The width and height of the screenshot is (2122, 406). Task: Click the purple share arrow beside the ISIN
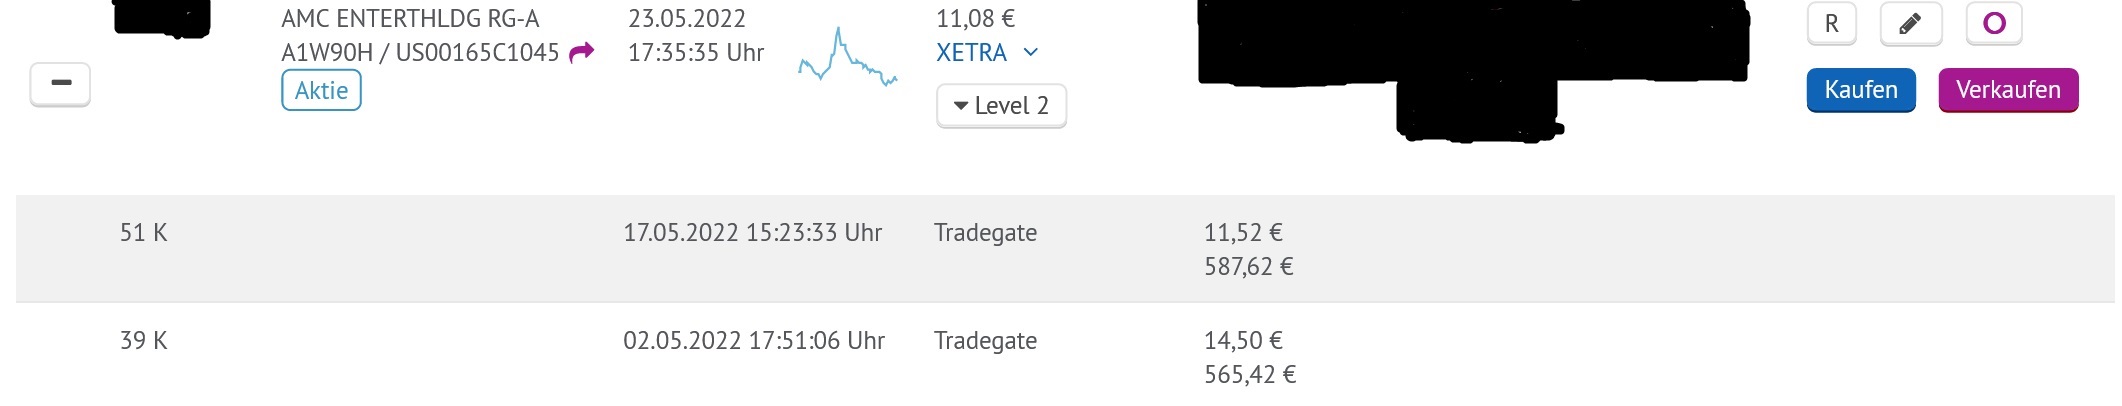(x=581, y=53)
